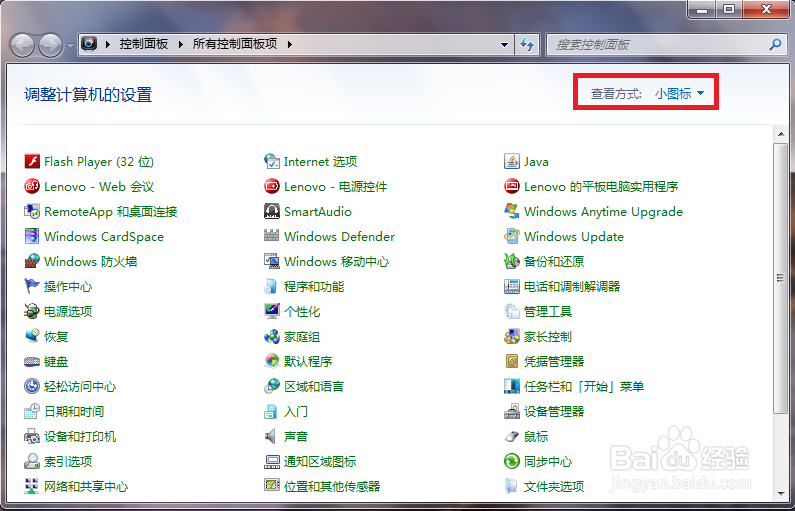Open the 程序和功能 icon
The width and height of the screenshot is (795, 511).
pyautogui.click(x=272, y=286)
